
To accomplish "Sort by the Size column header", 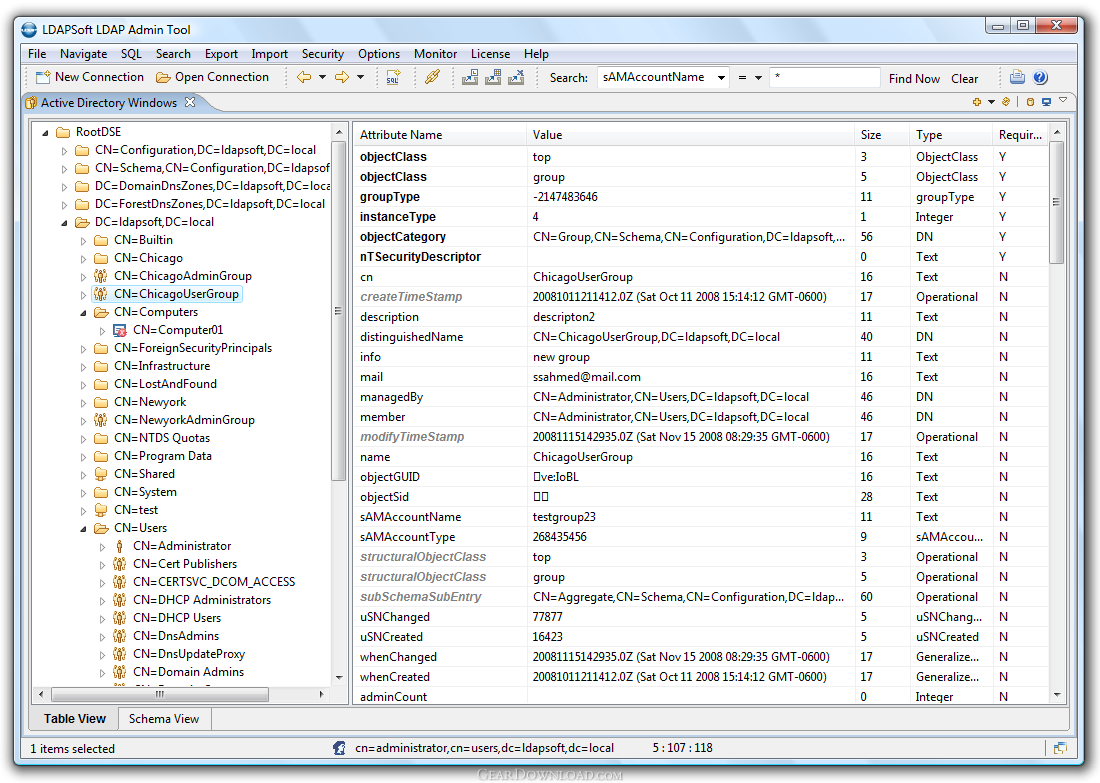I will 880,135.
